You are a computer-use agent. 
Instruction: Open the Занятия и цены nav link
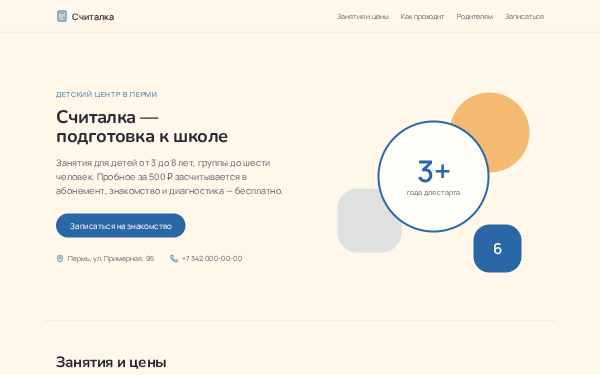362,16
